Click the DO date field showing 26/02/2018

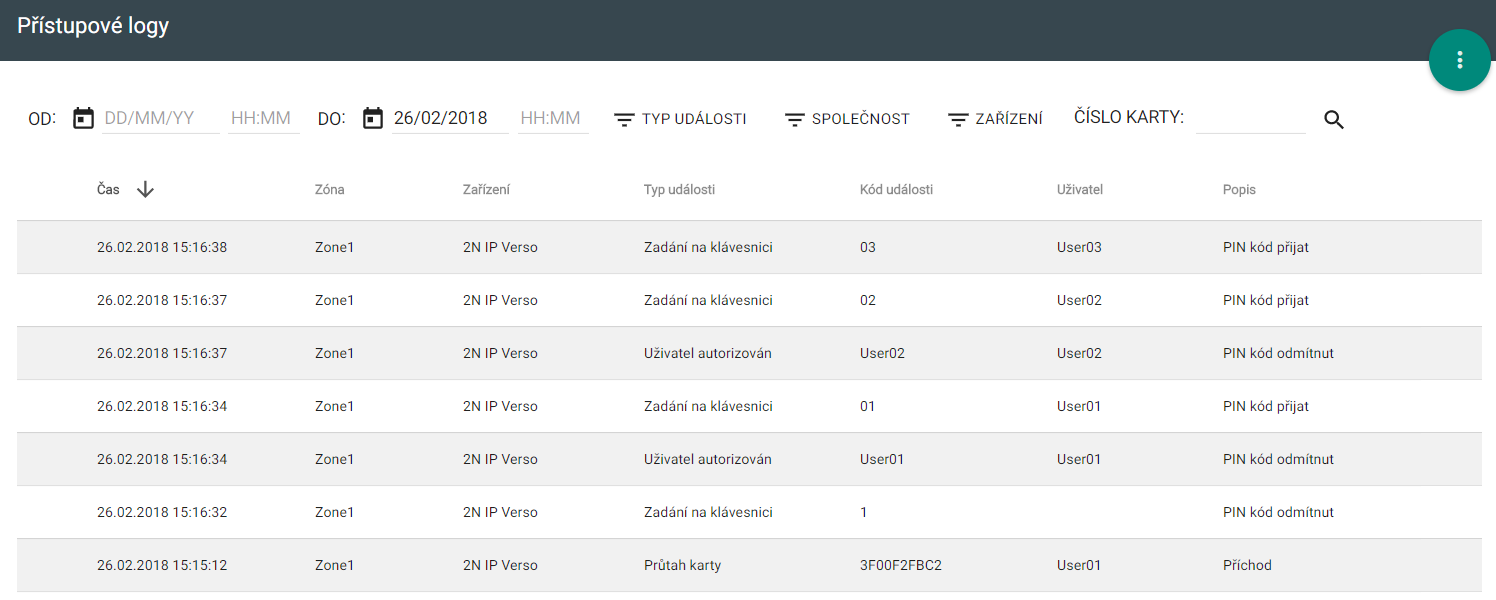pyautogui.click(x=449, y=118)
